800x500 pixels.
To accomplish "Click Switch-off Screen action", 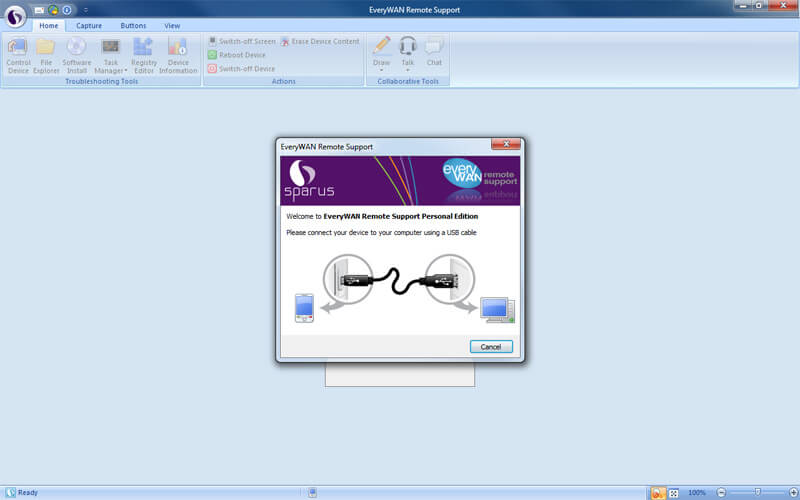I will (x=242, y=41).
